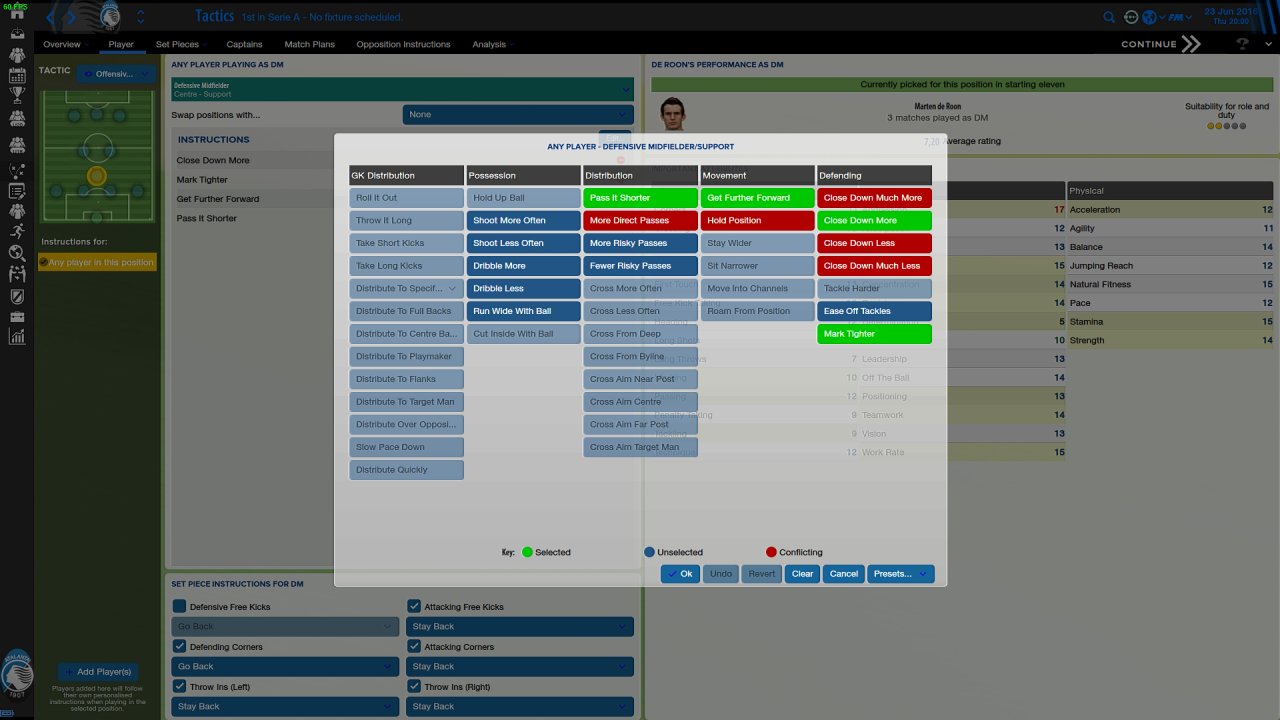Open the Team Report clipboard icon
The height and width of the screenshot is (720, 1280).
tap(17, 191)
